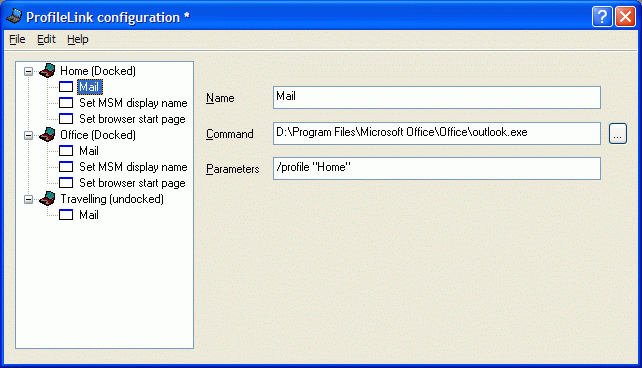Click the ProfileLink title bar app icon
Viewport: 642px width, 368px height.
pyautogui.click(x=14, y=17)
